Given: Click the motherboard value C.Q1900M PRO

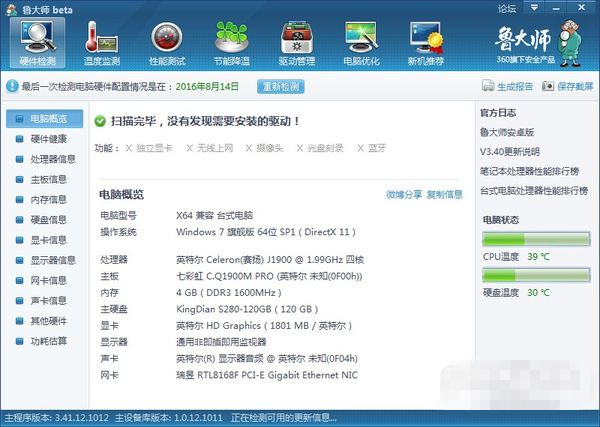Looking at the screenshot, I should pyautogui.click(x=269, y=276).
